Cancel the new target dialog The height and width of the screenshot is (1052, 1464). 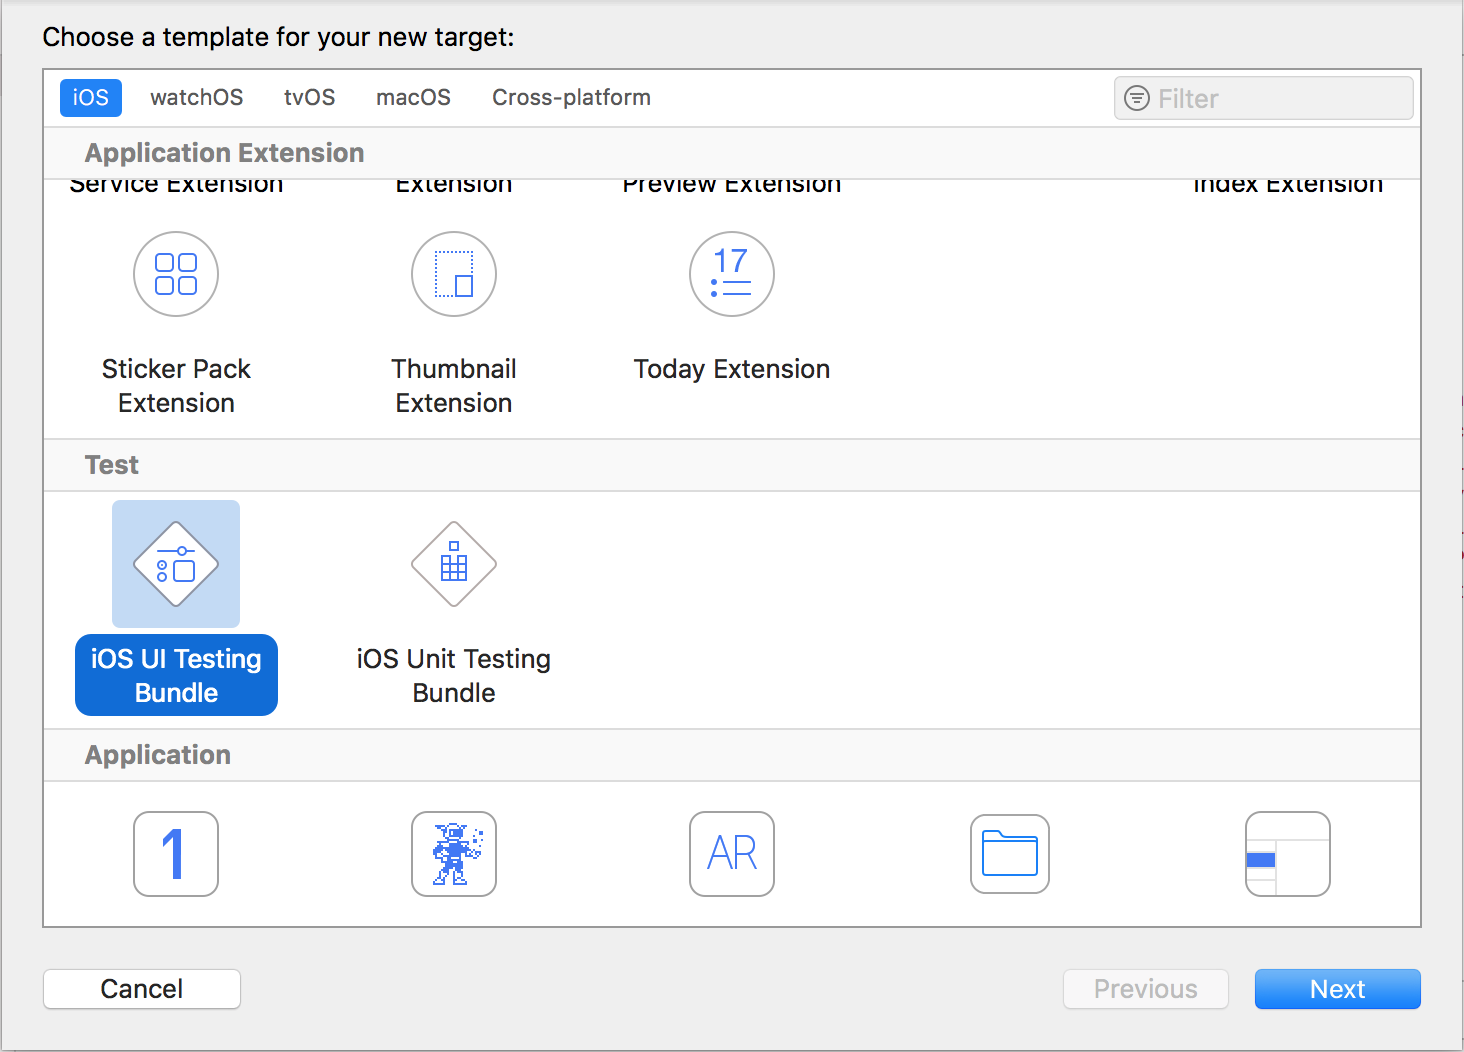click(x=141, y=988)
